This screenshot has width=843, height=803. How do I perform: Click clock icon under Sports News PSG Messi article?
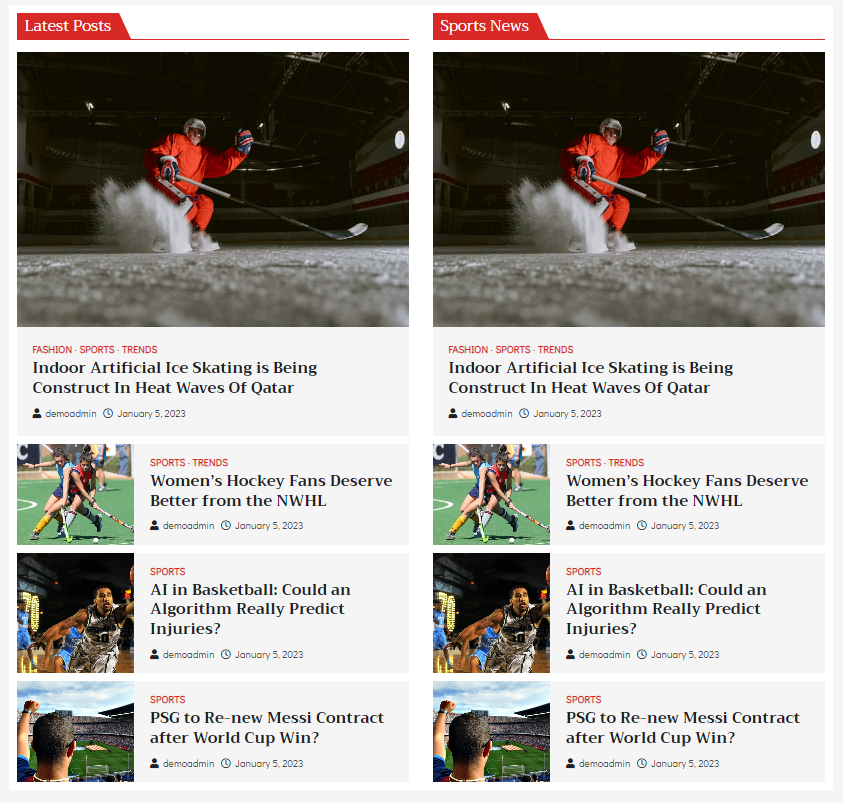coord(642,763)
